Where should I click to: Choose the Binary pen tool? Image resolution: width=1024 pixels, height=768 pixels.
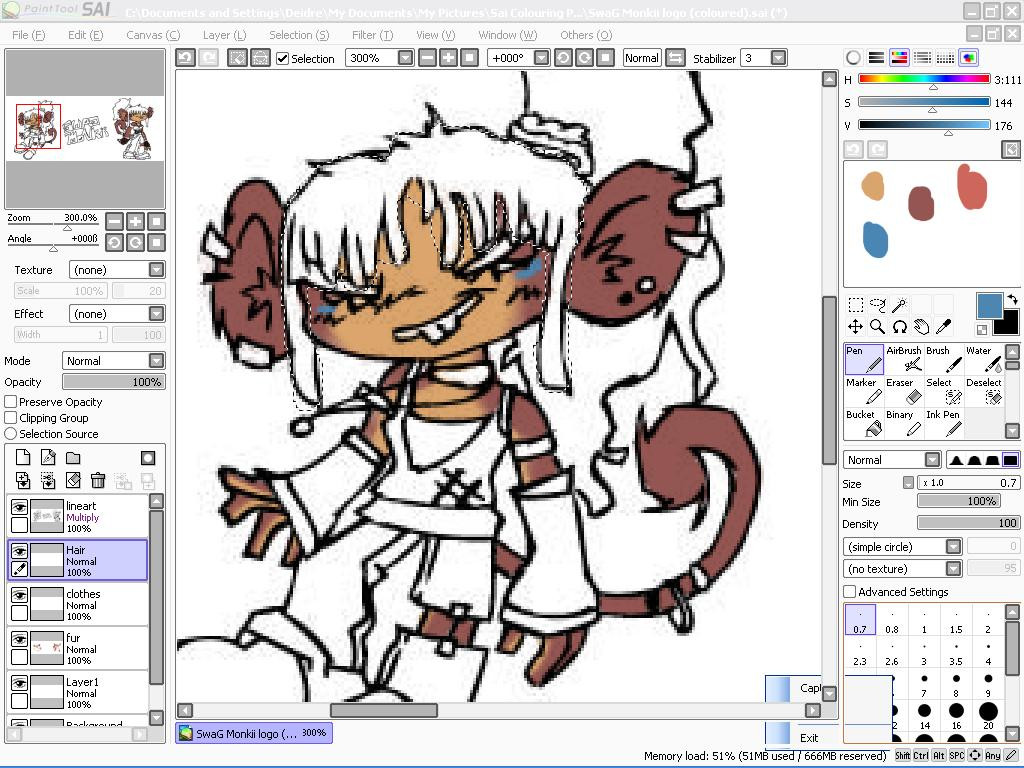pyautogui.click(x=904, y=423)
